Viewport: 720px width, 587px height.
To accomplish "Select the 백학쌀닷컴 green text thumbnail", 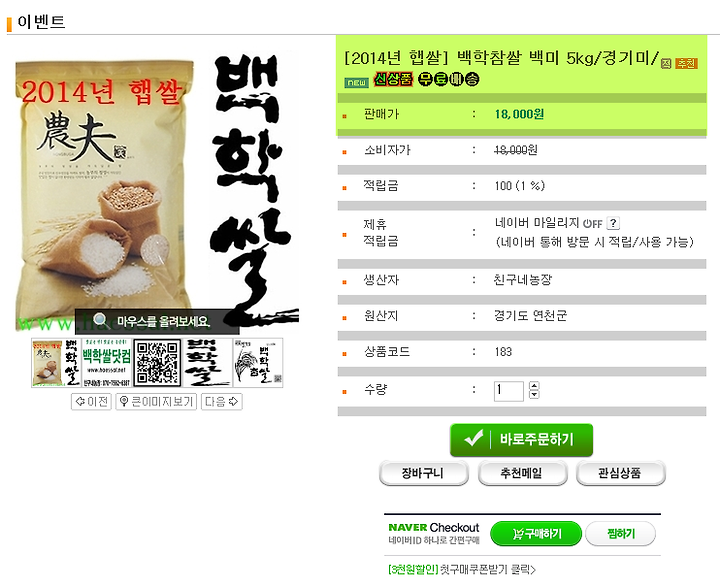I will click(x=107, y=363).
